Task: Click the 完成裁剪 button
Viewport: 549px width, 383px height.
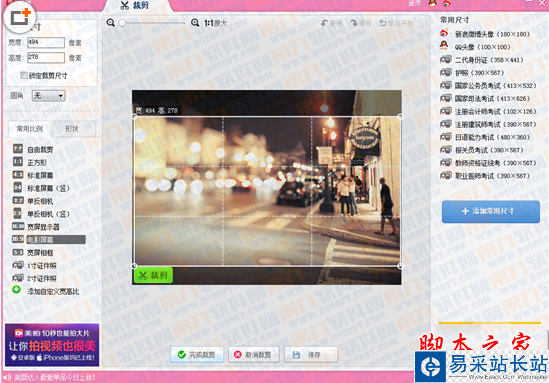Action: 197,355
